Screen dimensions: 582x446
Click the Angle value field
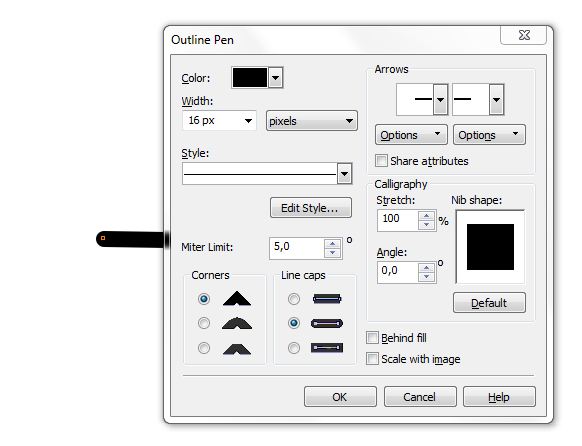(x=398, y=272)
